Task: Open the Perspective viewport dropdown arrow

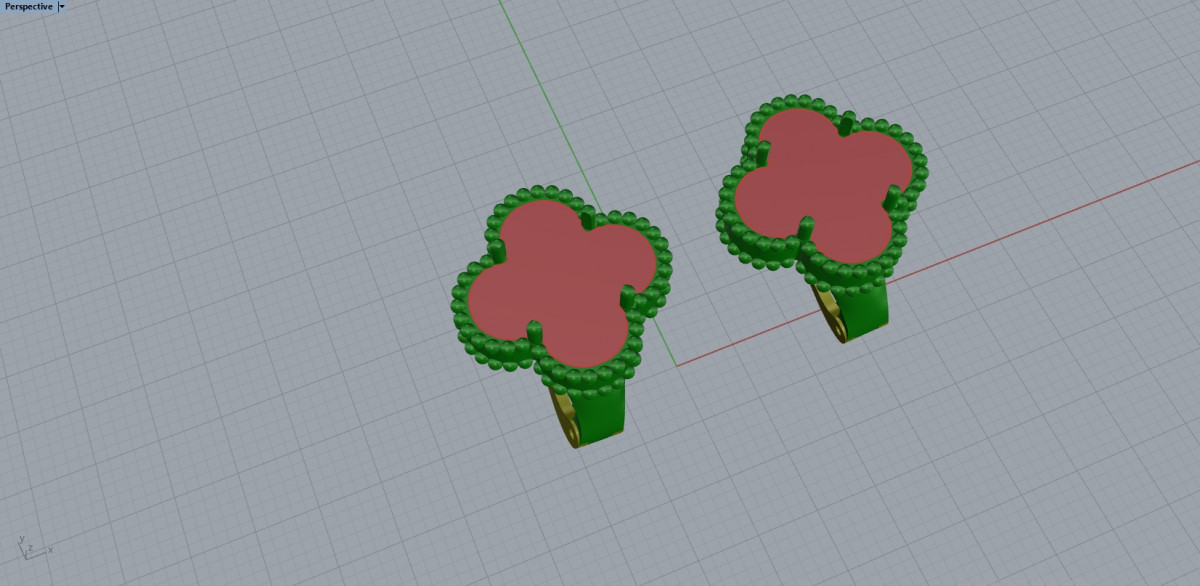Action: coord(62,6)
